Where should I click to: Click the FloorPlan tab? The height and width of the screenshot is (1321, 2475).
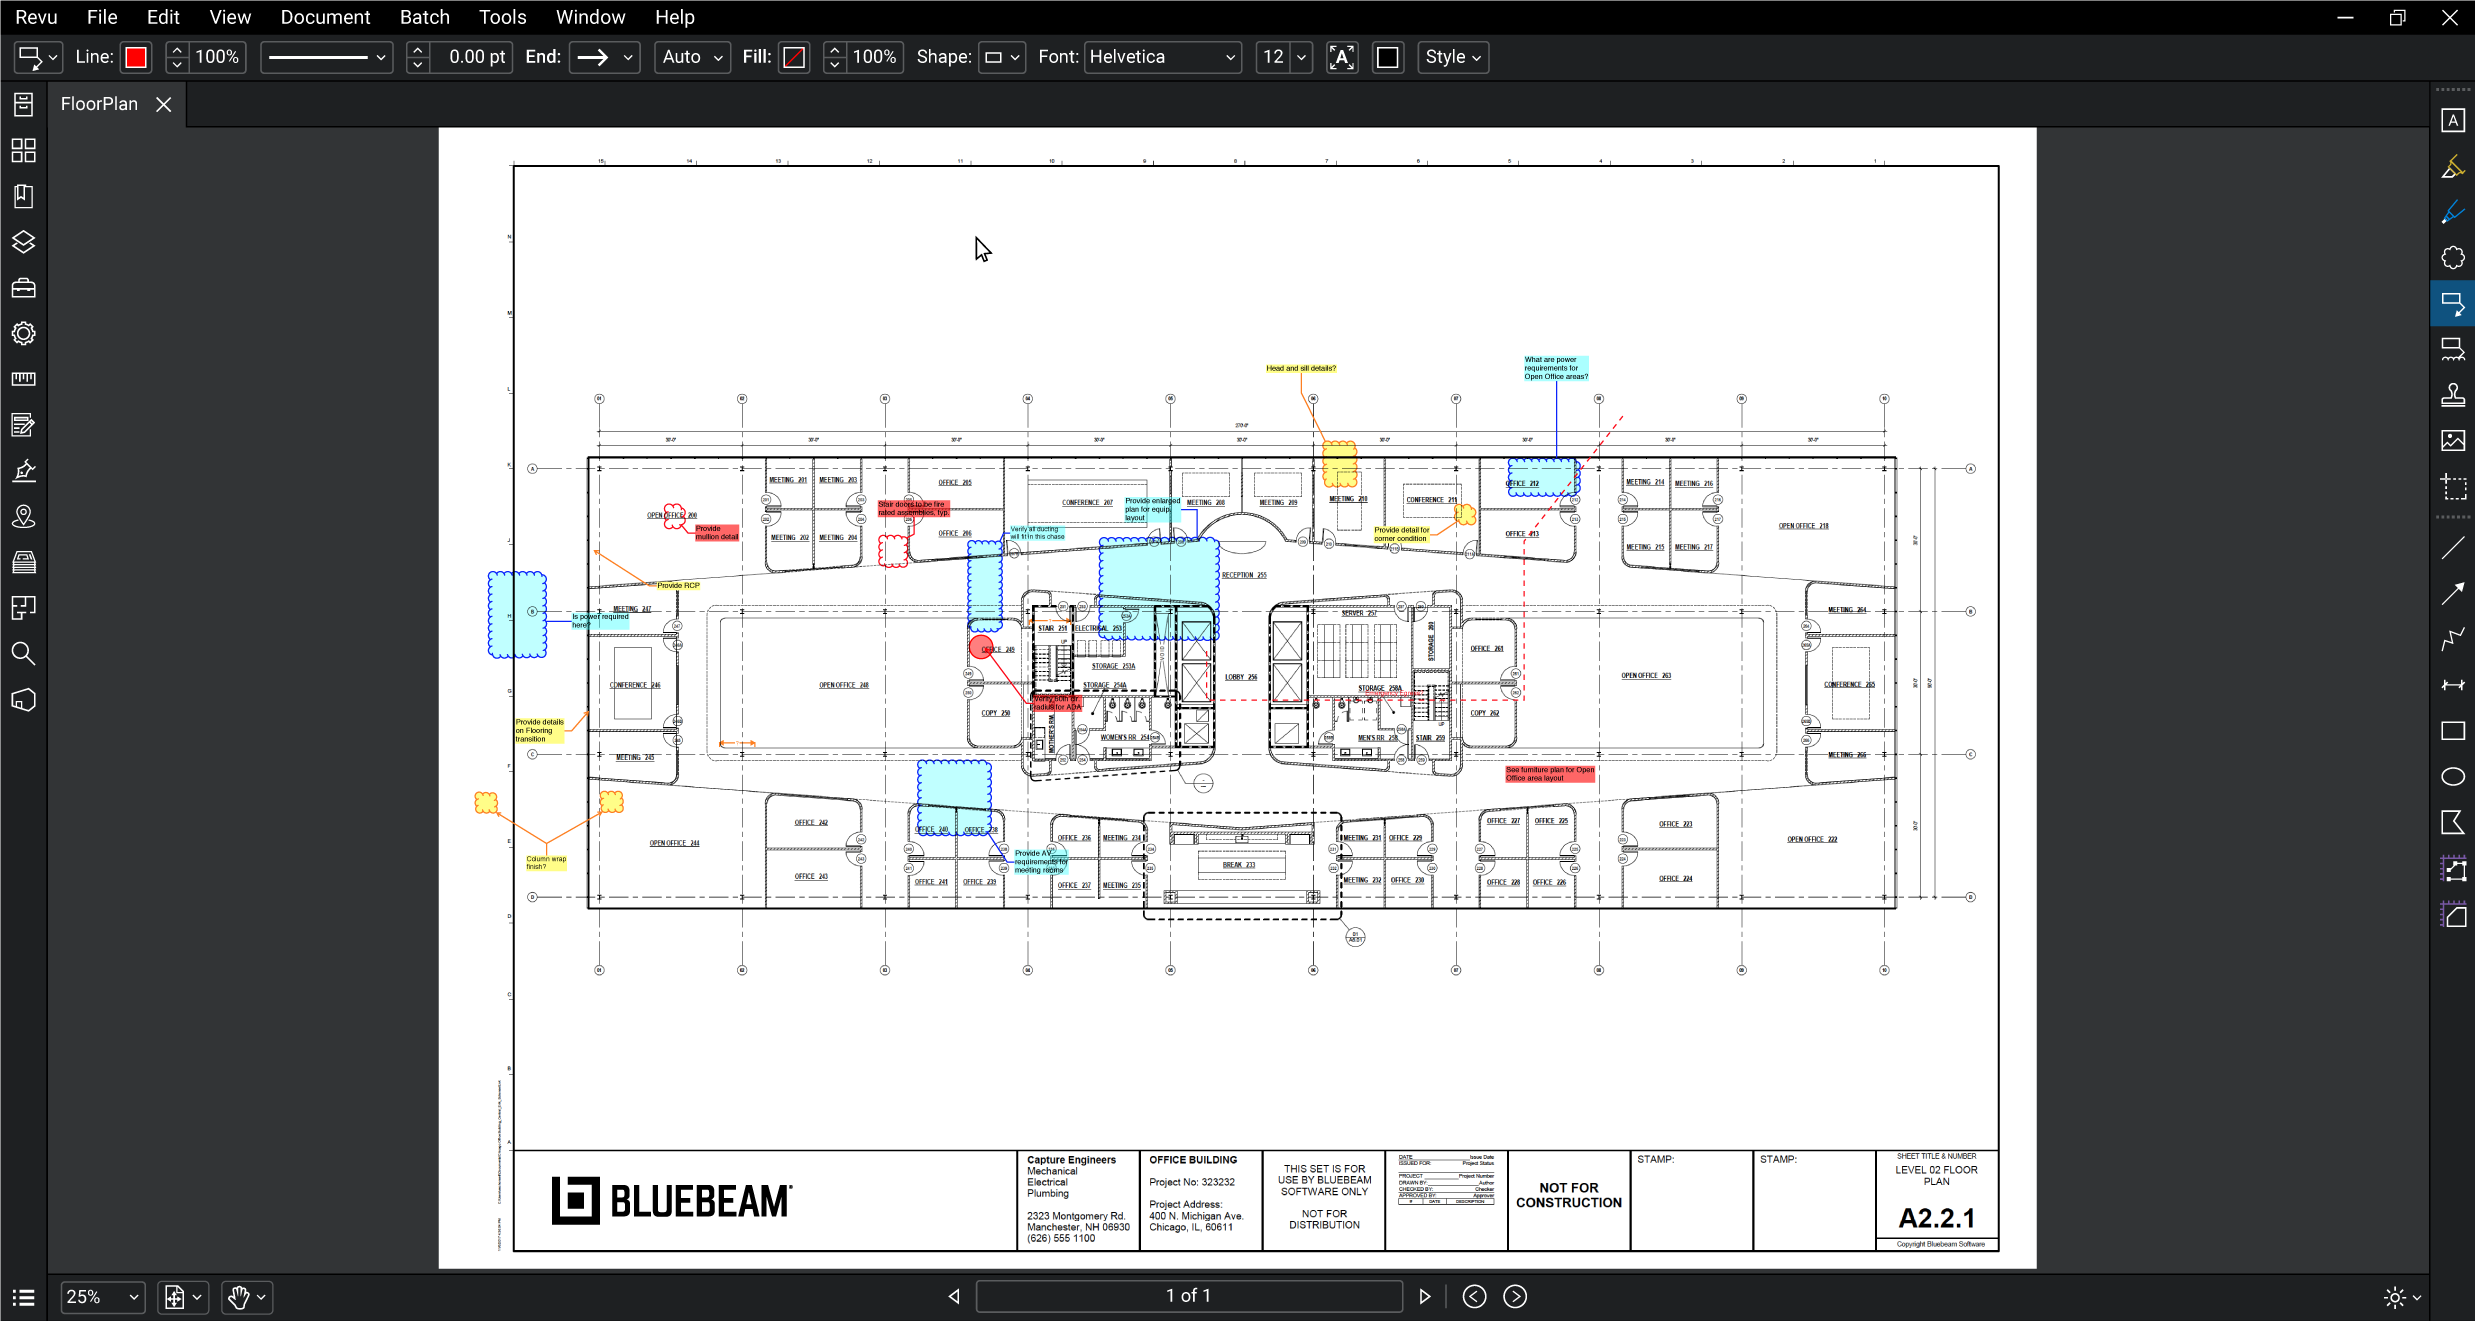click(x=98, y=103)
